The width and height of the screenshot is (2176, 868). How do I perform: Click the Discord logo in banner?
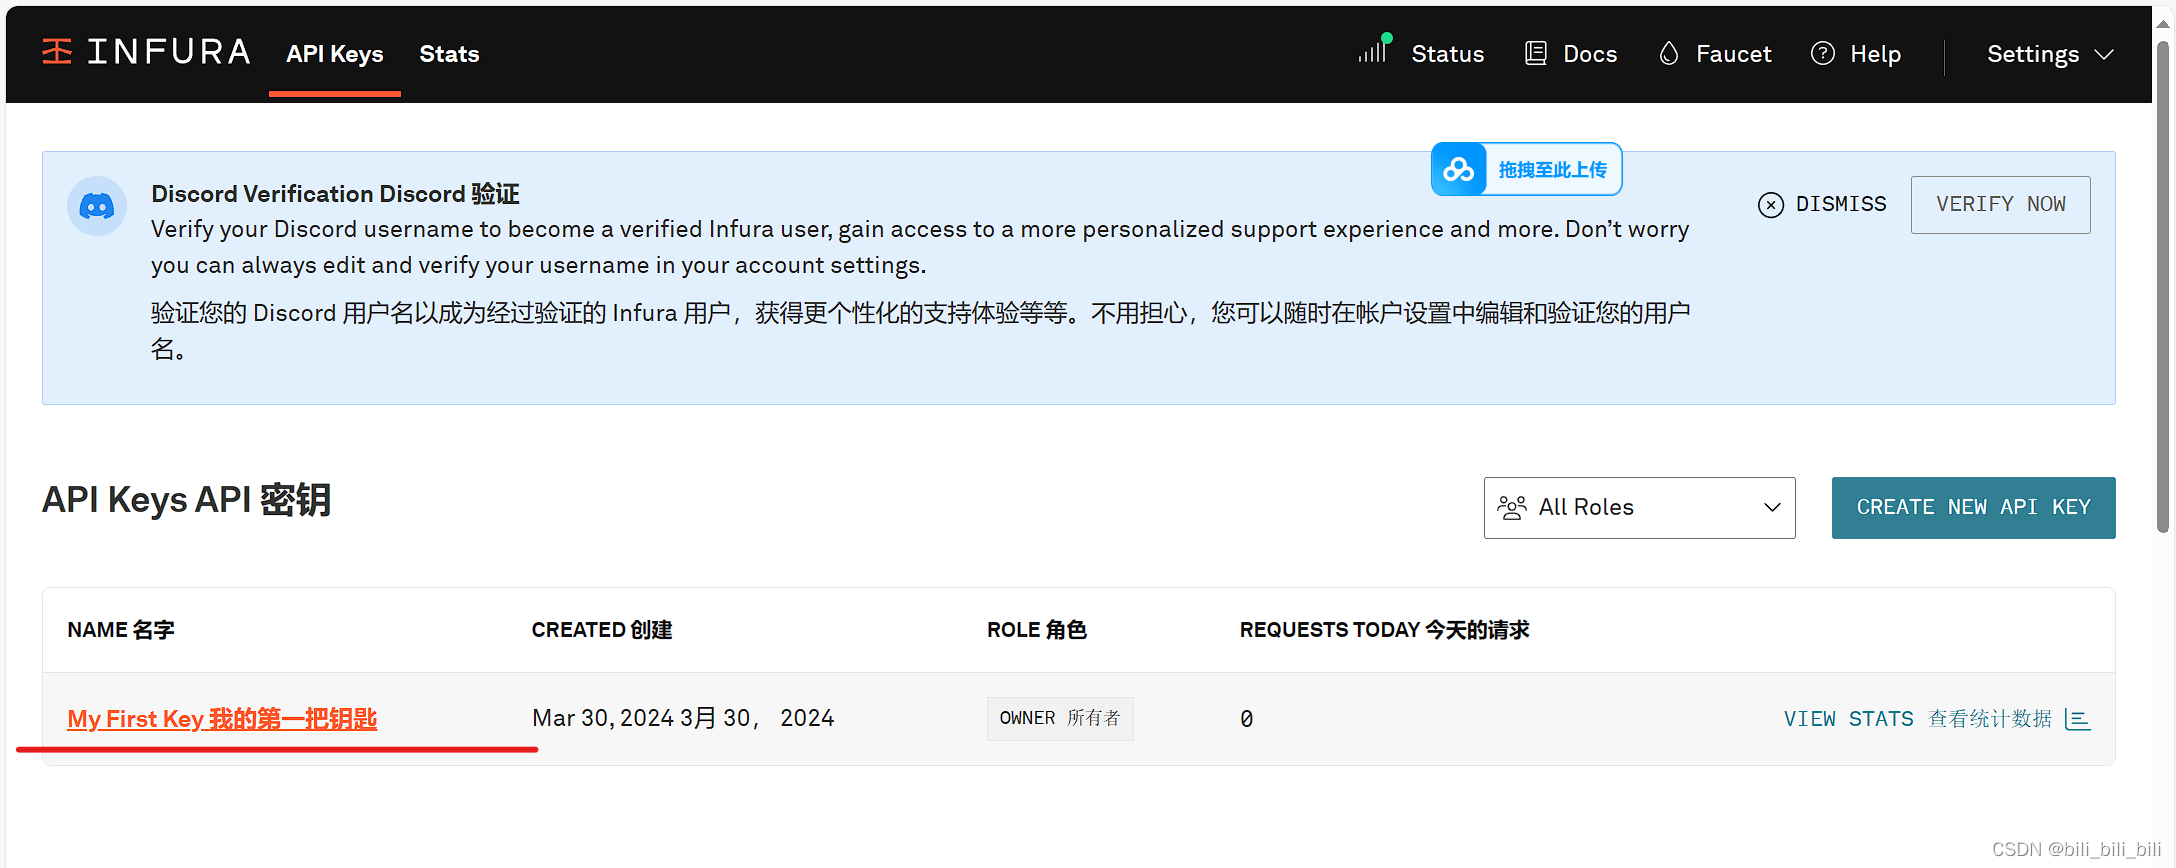[x=97, y=206]
